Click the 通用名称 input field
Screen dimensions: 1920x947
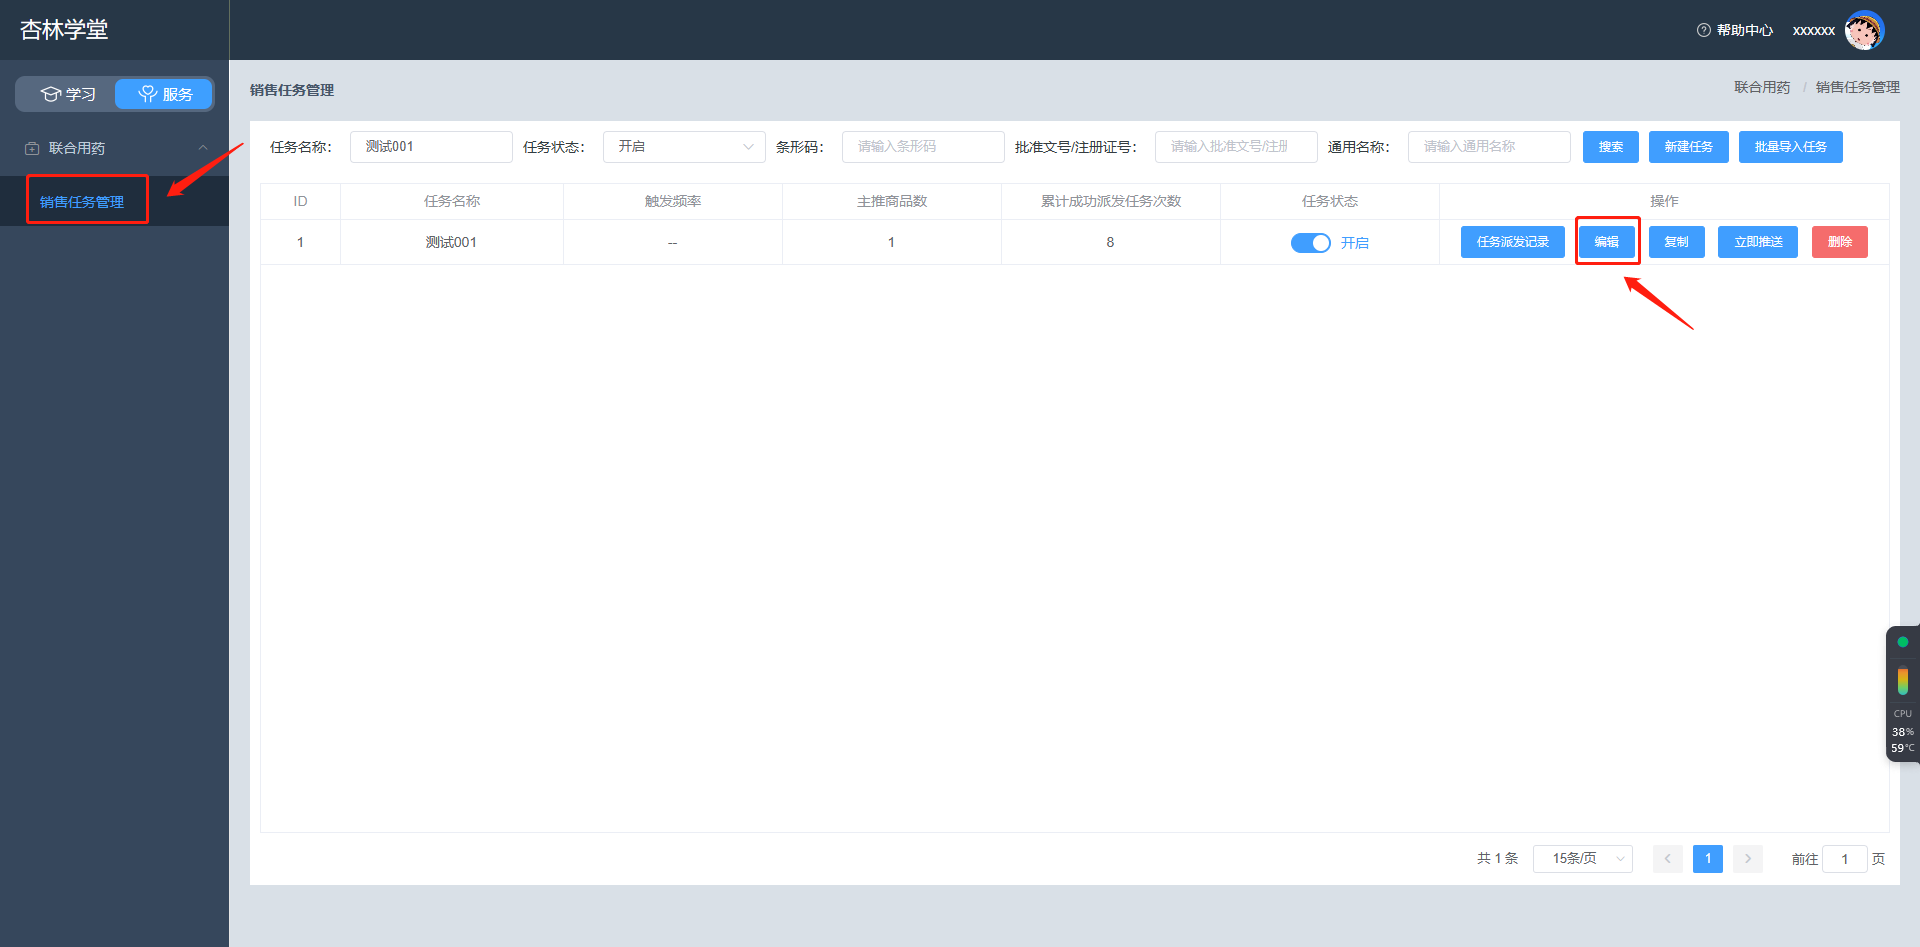click(x=1489, y=147)
